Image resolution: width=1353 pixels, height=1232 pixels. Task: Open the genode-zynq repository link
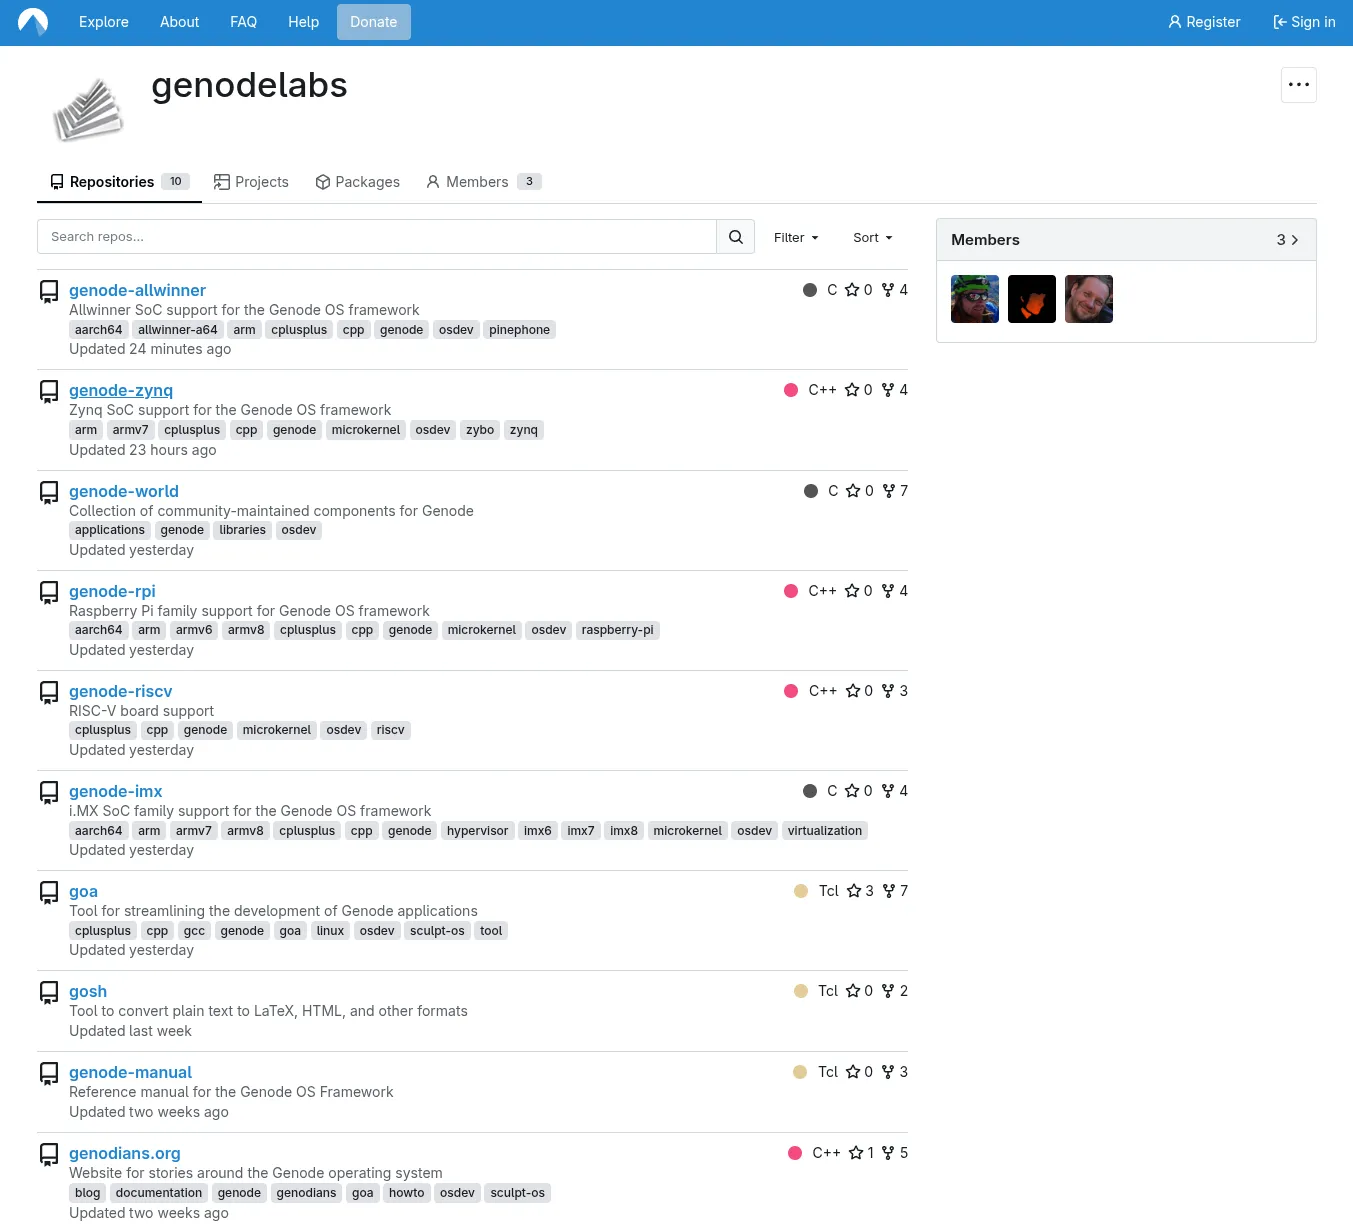point(121,390)
